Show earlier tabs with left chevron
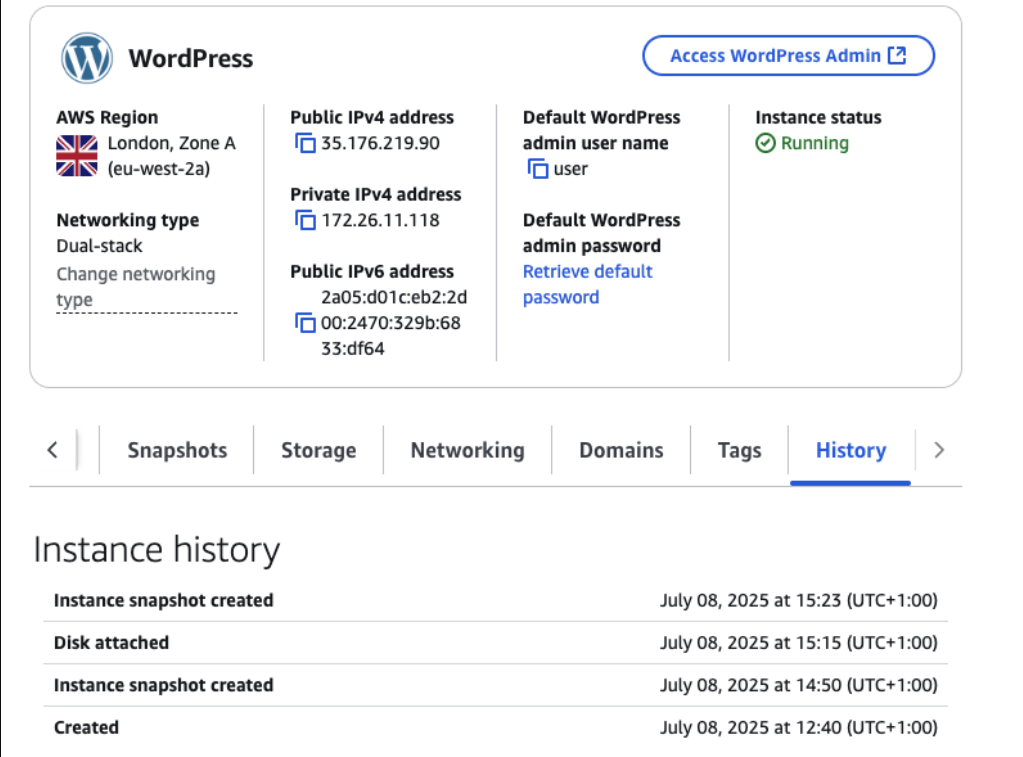The image size is (1023, 757). click(x=53, y=450)
